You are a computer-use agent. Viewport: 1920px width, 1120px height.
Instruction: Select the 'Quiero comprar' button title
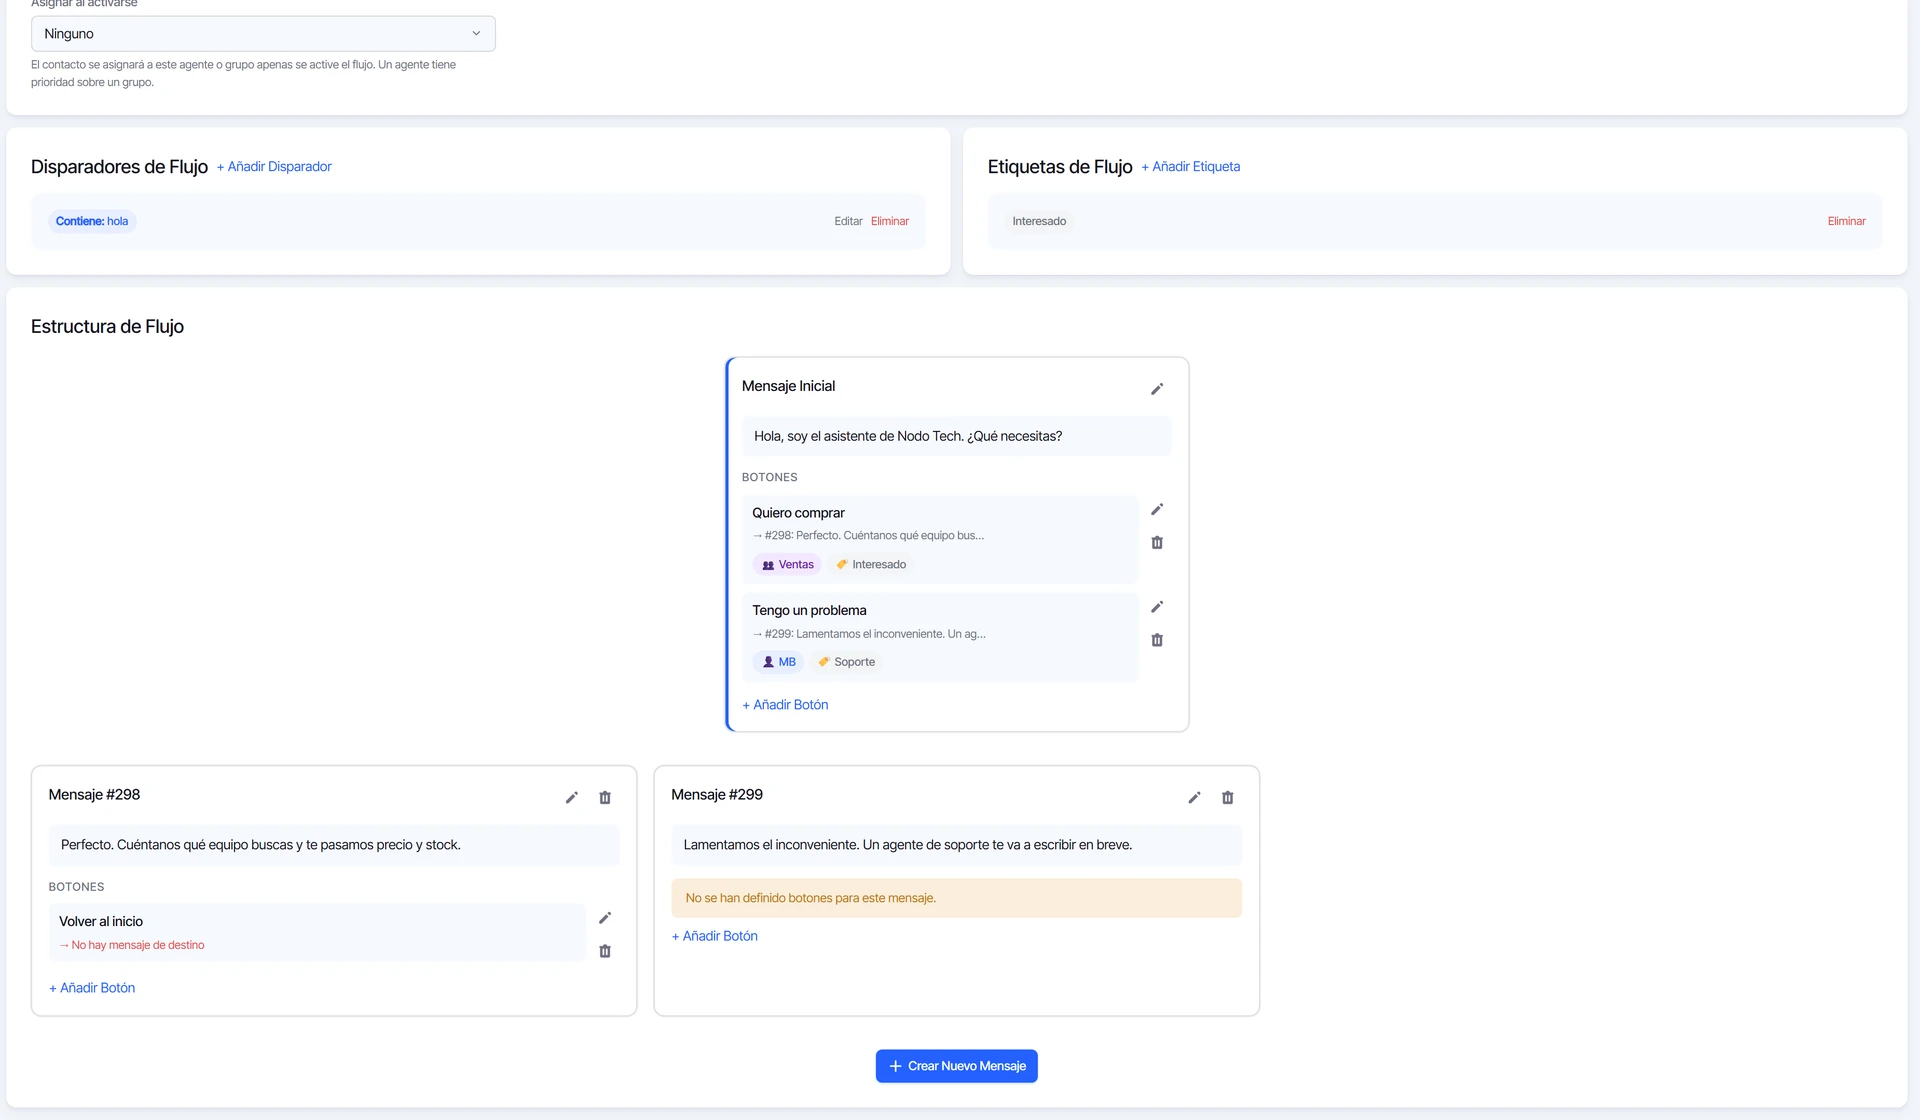pos(798,513)
